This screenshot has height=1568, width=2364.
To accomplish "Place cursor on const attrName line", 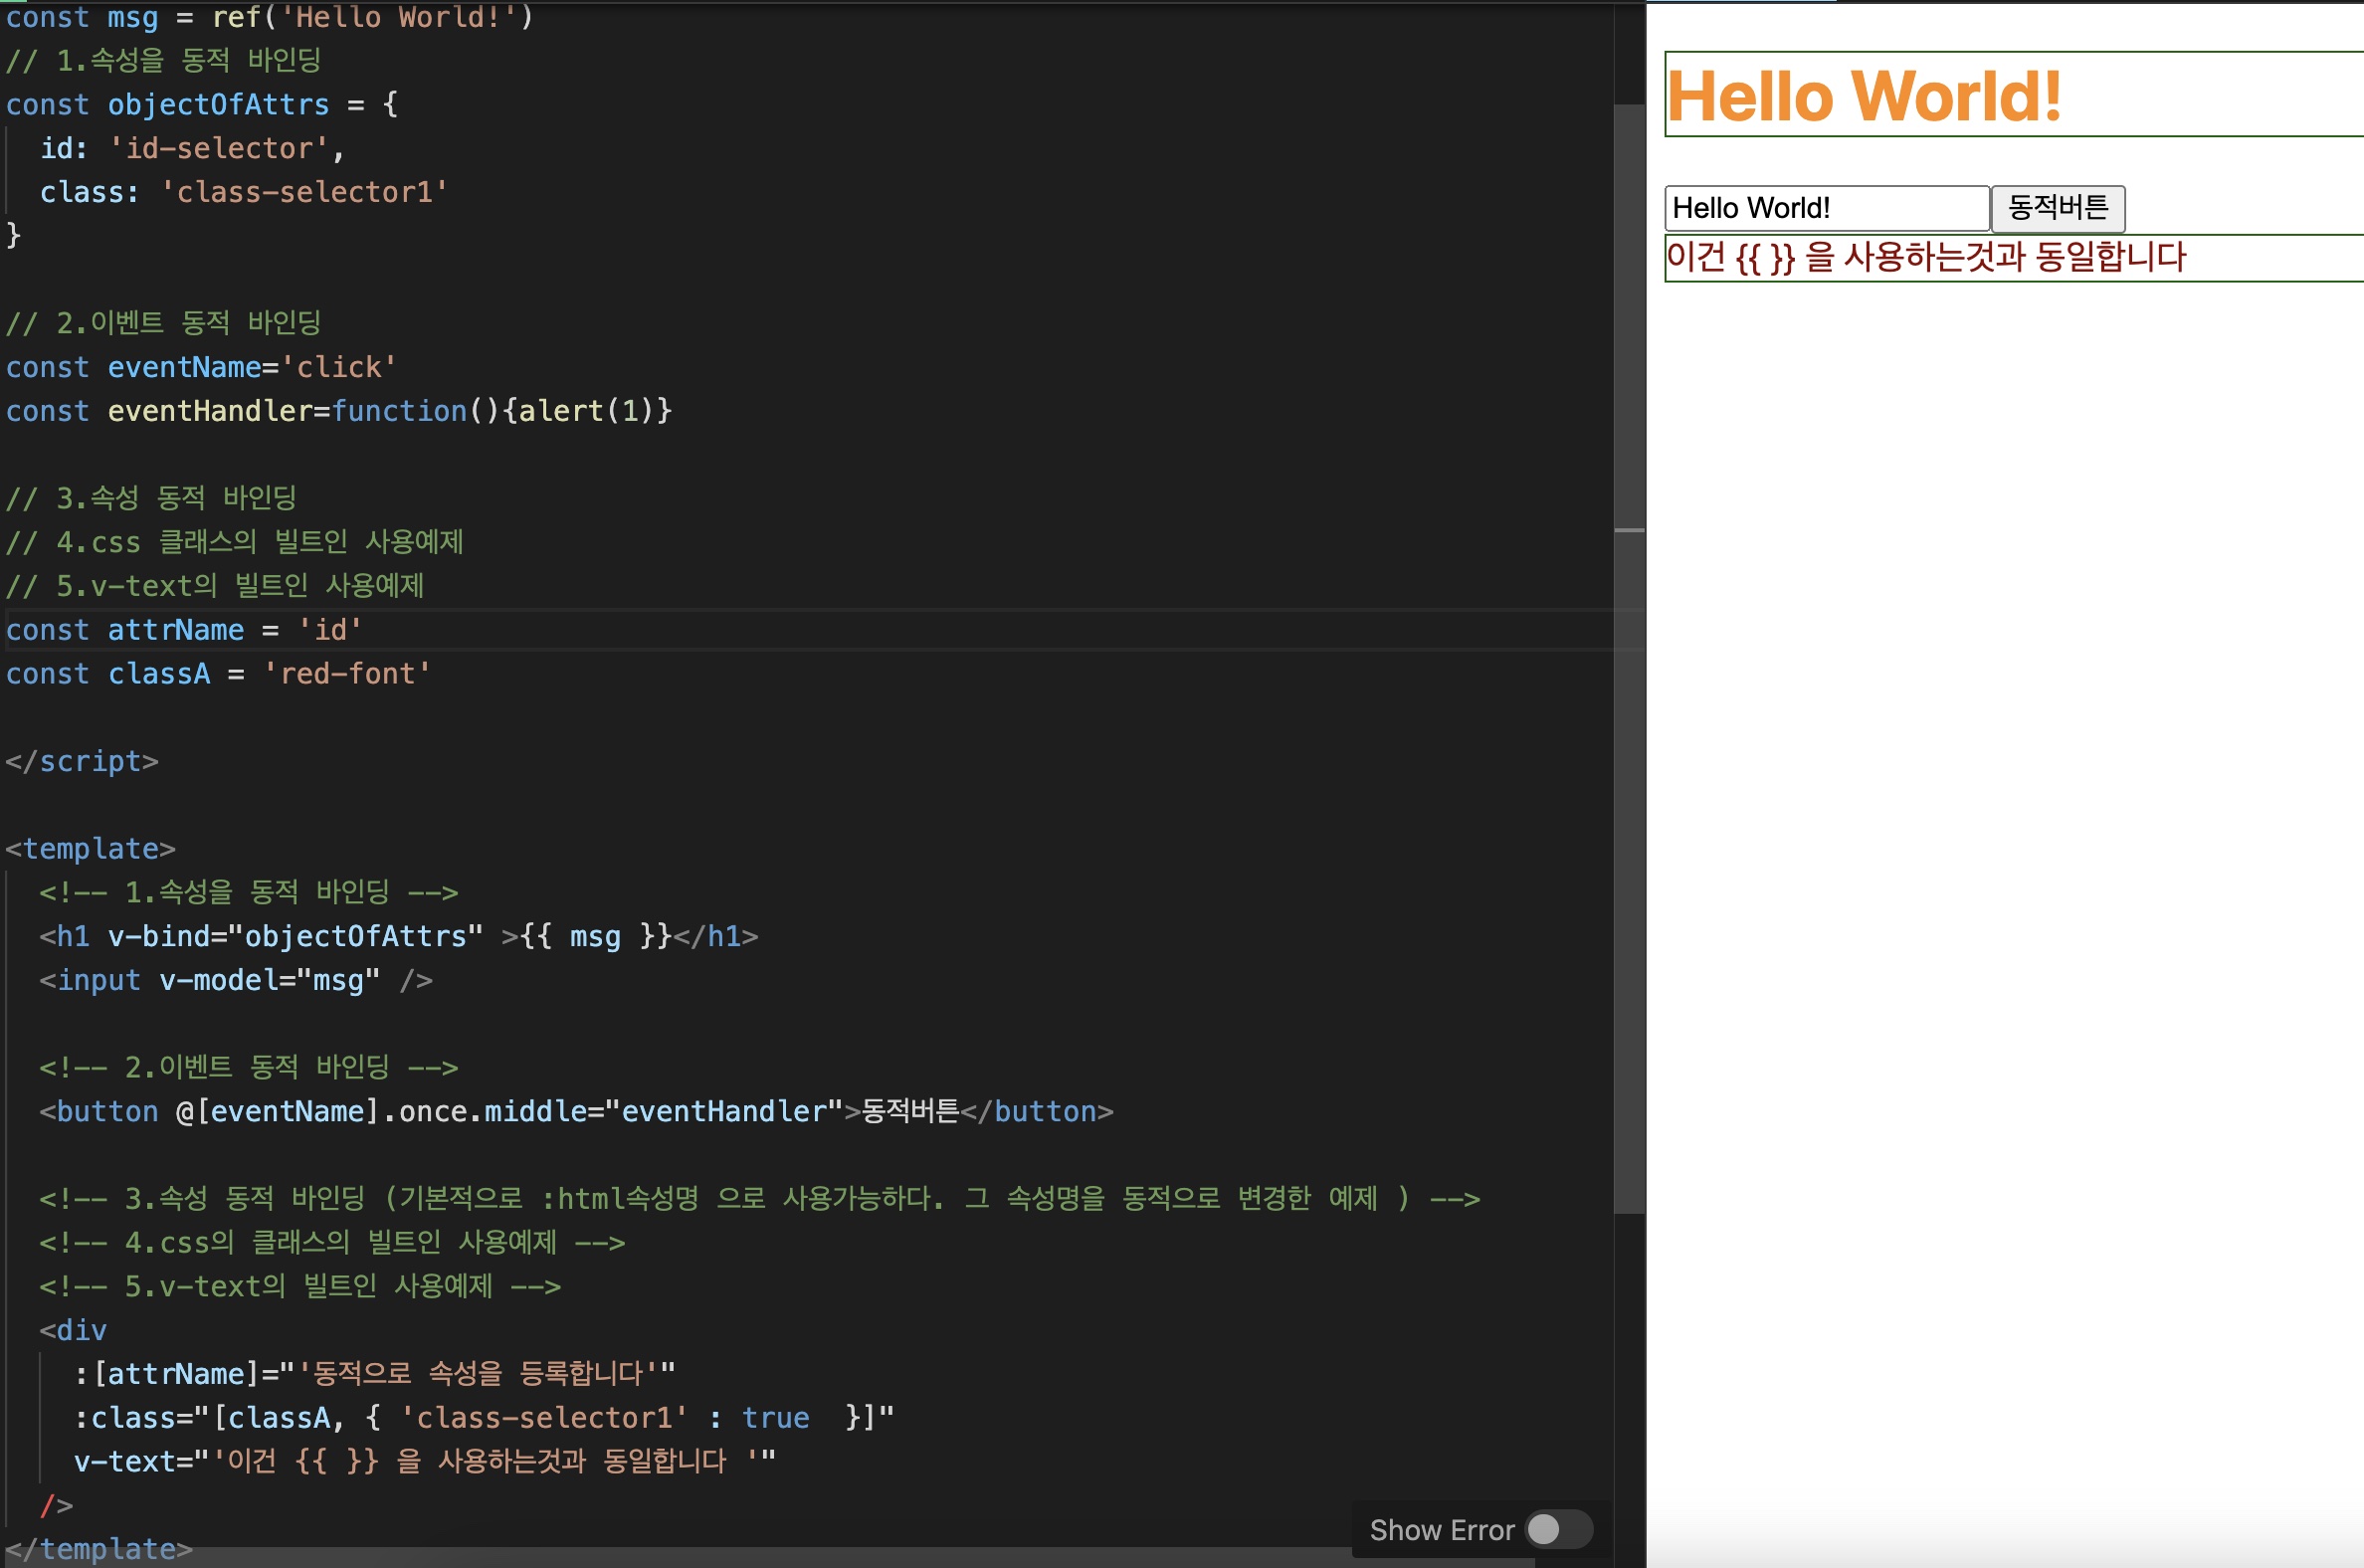I will pyautogui.click(x=184, y=630).
